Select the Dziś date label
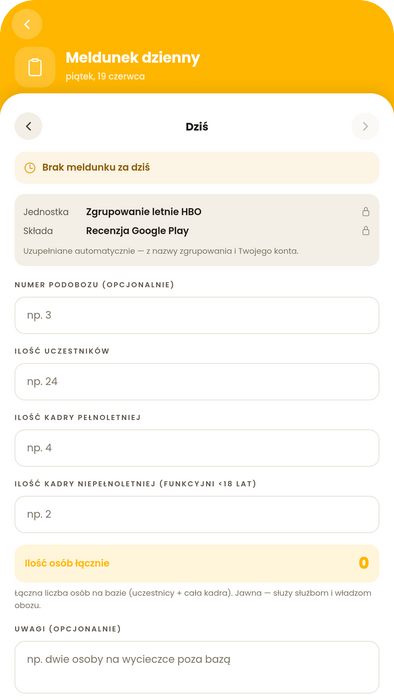394x700 pixels. [197, 127]
